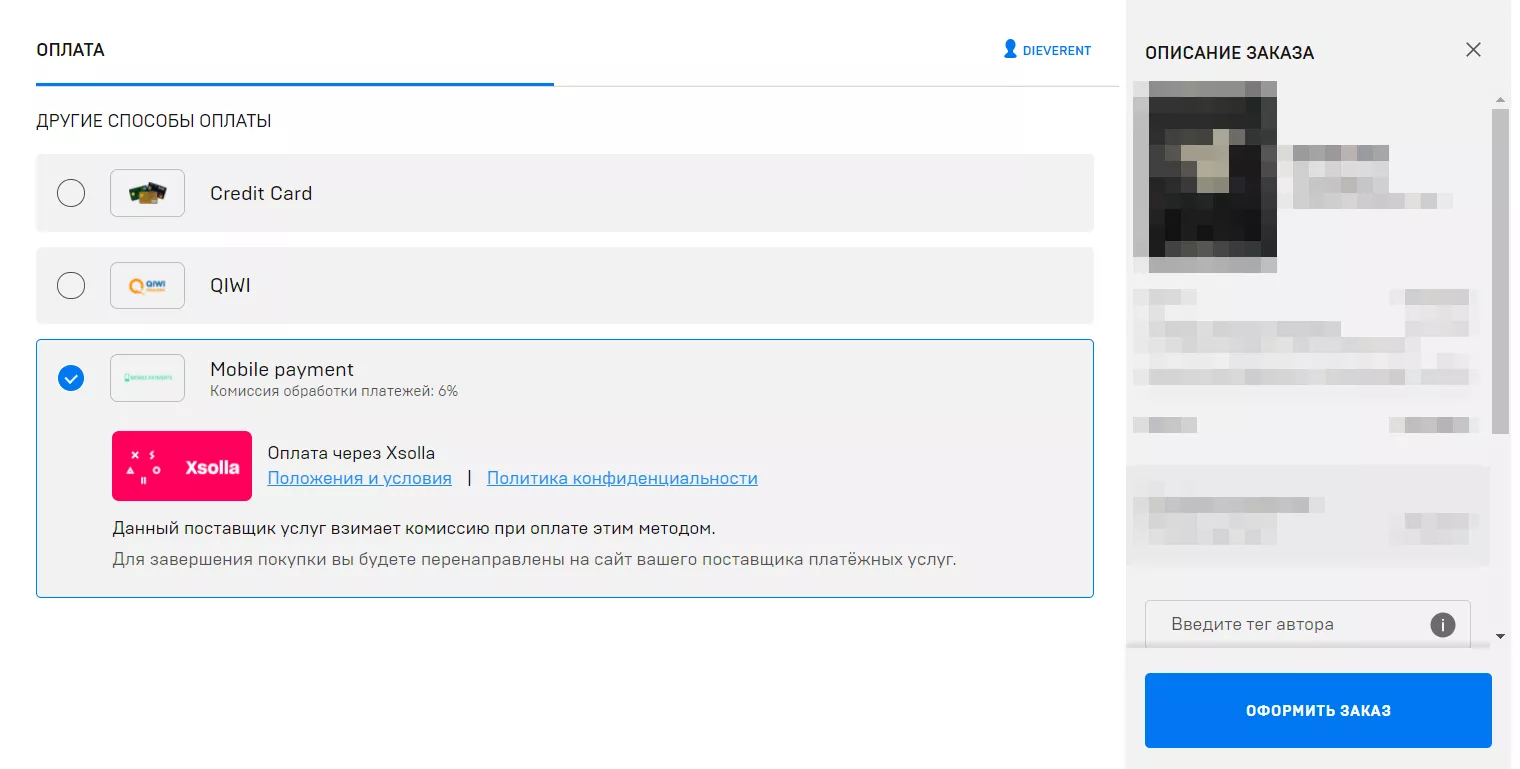
Task: Click the Для завершения покупки redirect notice text
Action: pyautogui.click(x=534, y=559)
